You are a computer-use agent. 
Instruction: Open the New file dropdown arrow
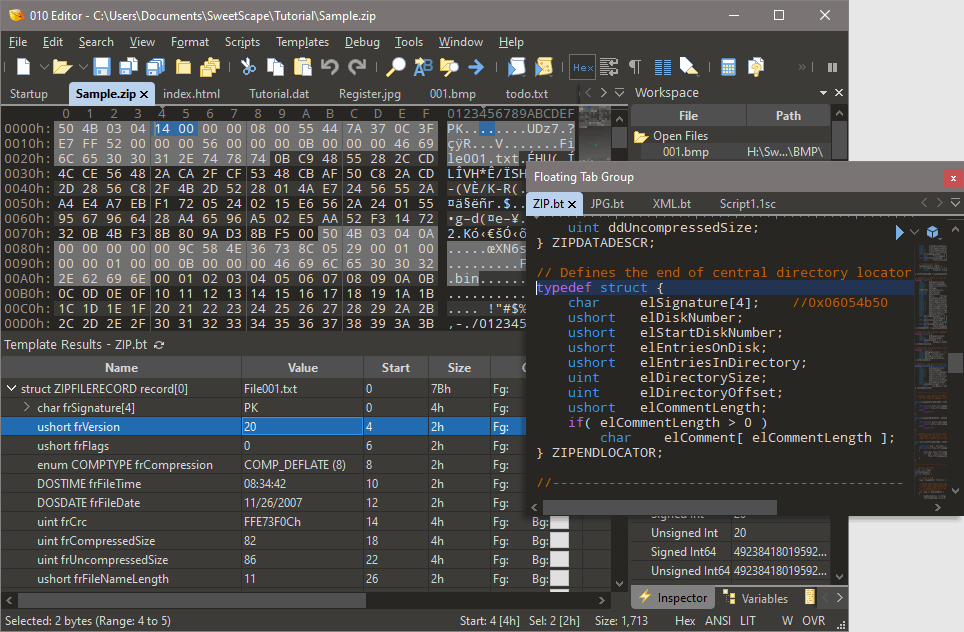click(x=44, y=66)
